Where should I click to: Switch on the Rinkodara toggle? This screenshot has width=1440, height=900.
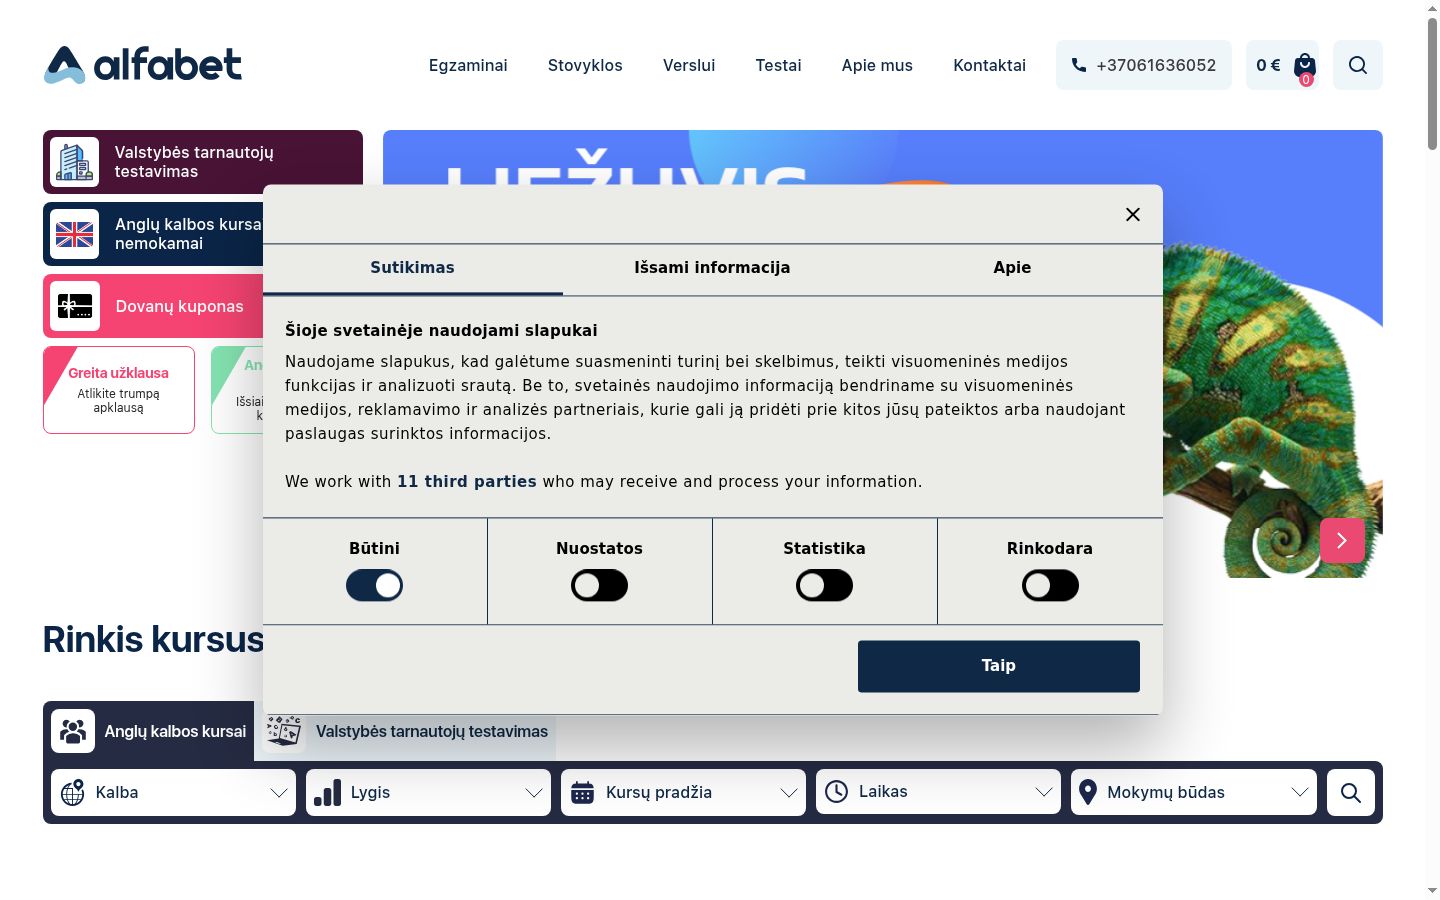[x=1050, y=585]
